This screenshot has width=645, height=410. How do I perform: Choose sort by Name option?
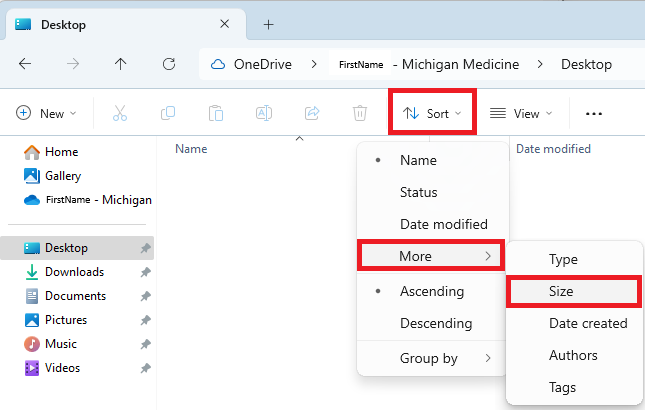418,160
